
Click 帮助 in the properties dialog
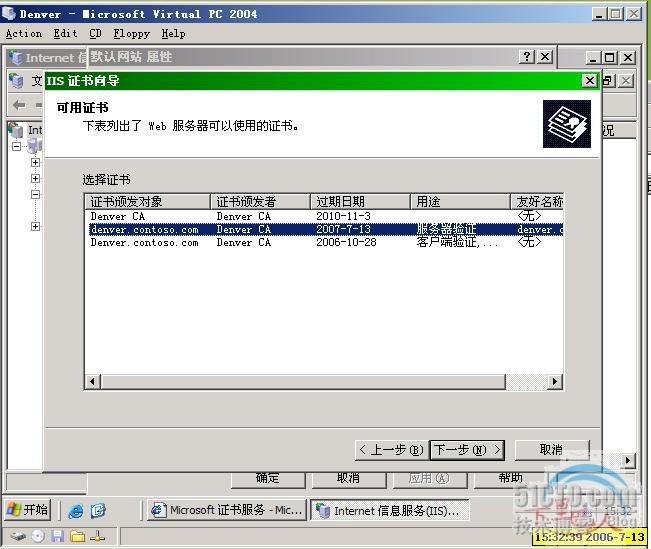coord(510,479)
